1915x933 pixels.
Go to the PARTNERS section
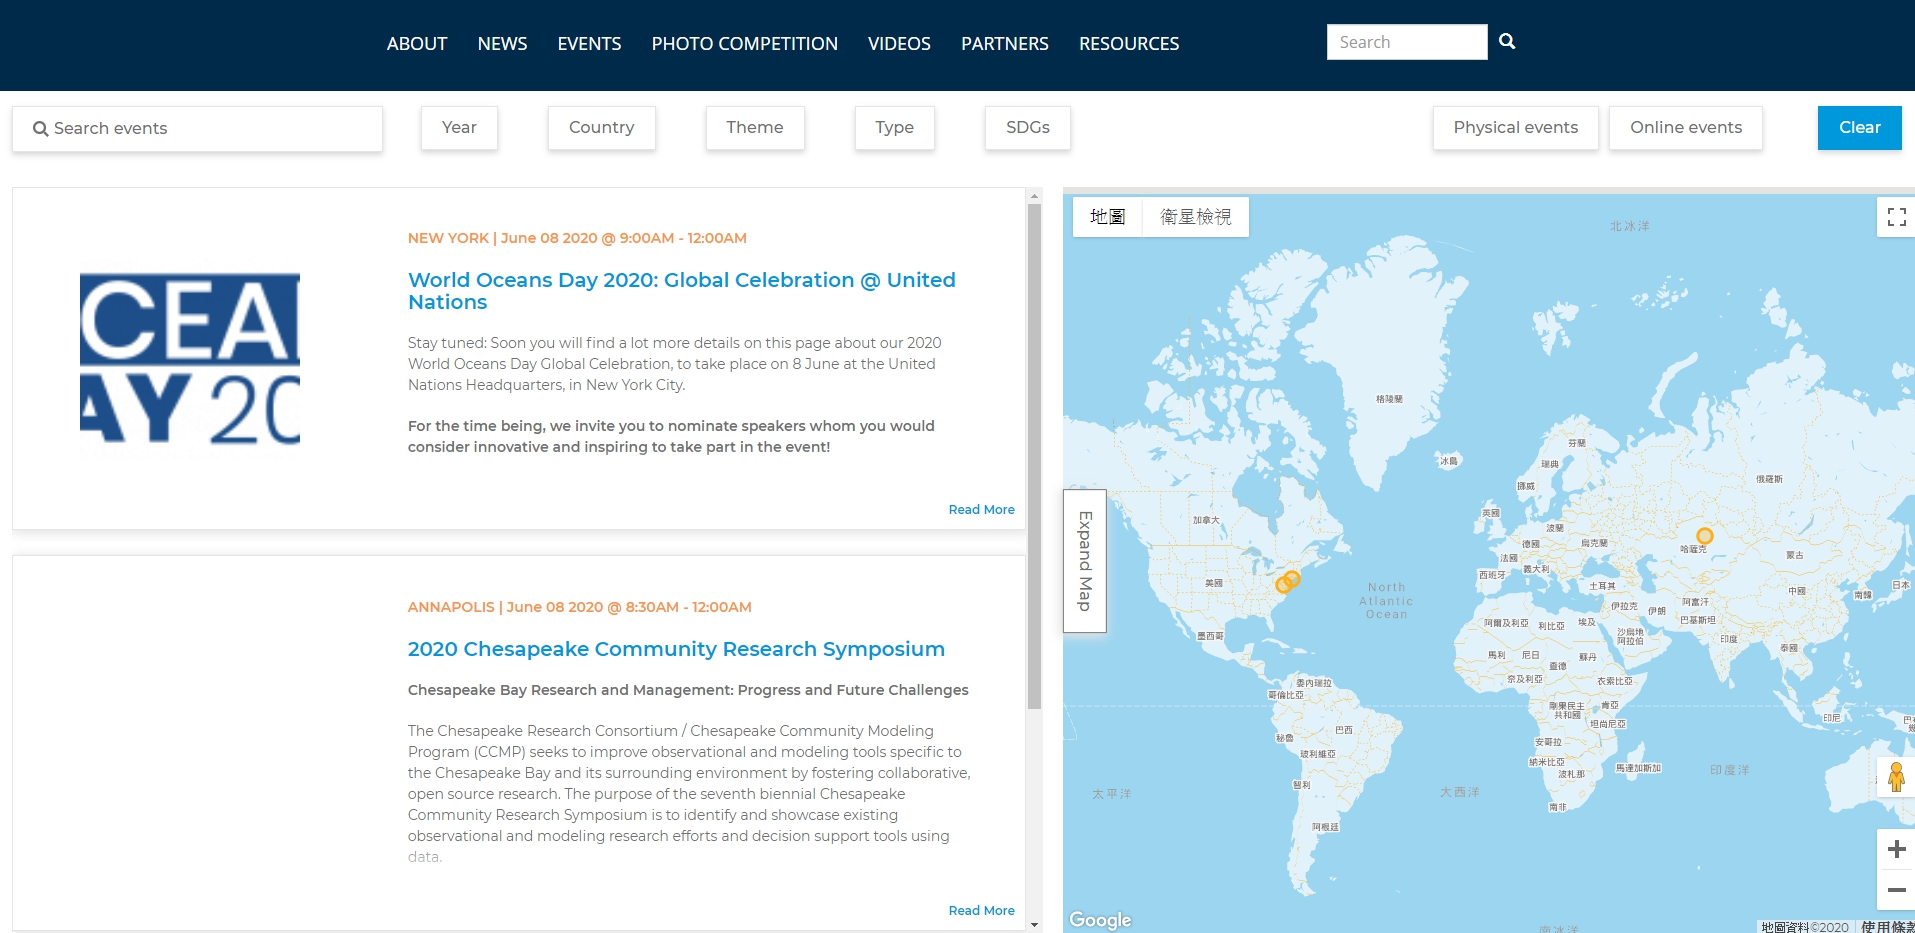click(x=1004, y=43)
